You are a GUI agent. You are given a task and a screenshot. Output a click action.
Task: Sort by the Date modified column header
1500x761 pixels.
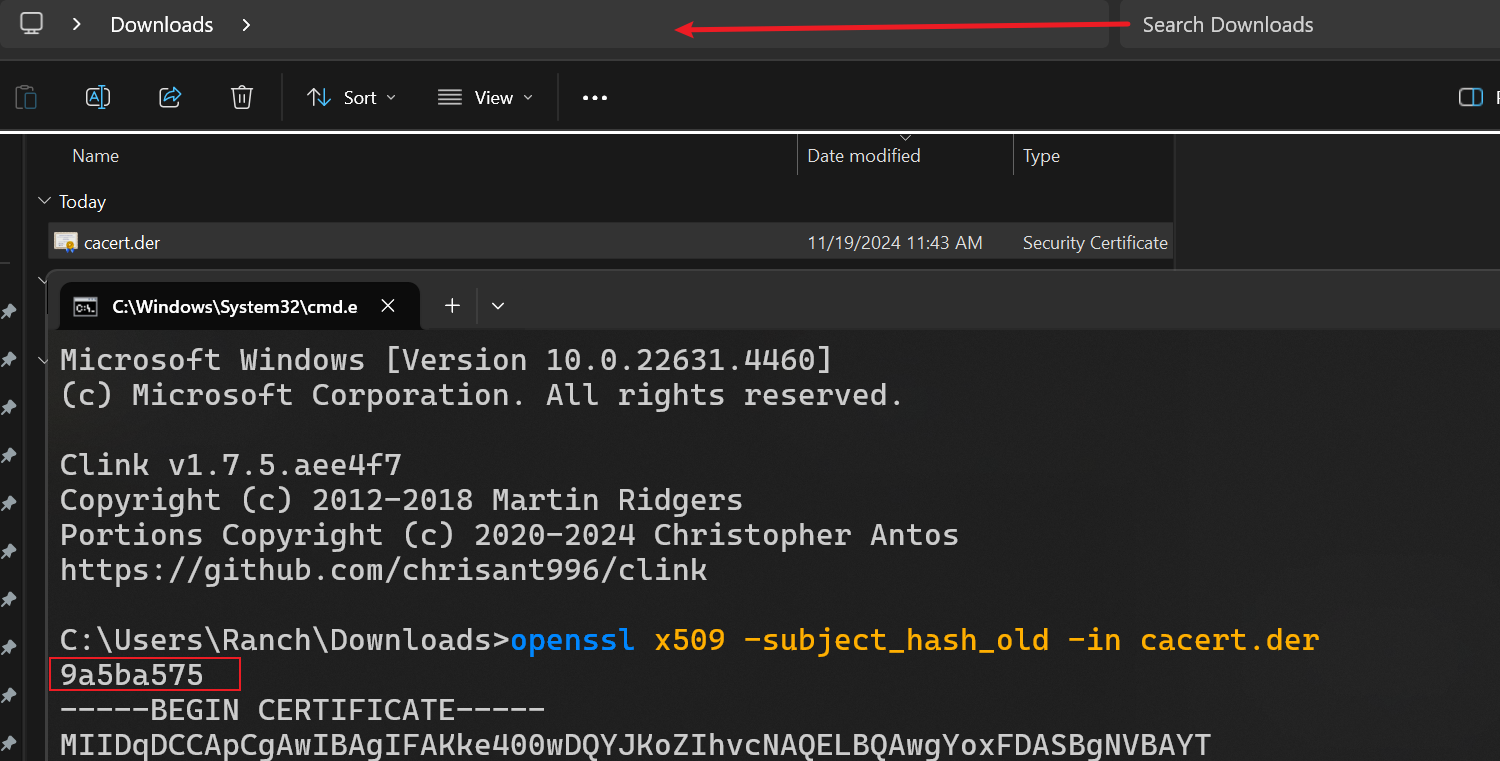pyautogui.click(x=864, y=156)
